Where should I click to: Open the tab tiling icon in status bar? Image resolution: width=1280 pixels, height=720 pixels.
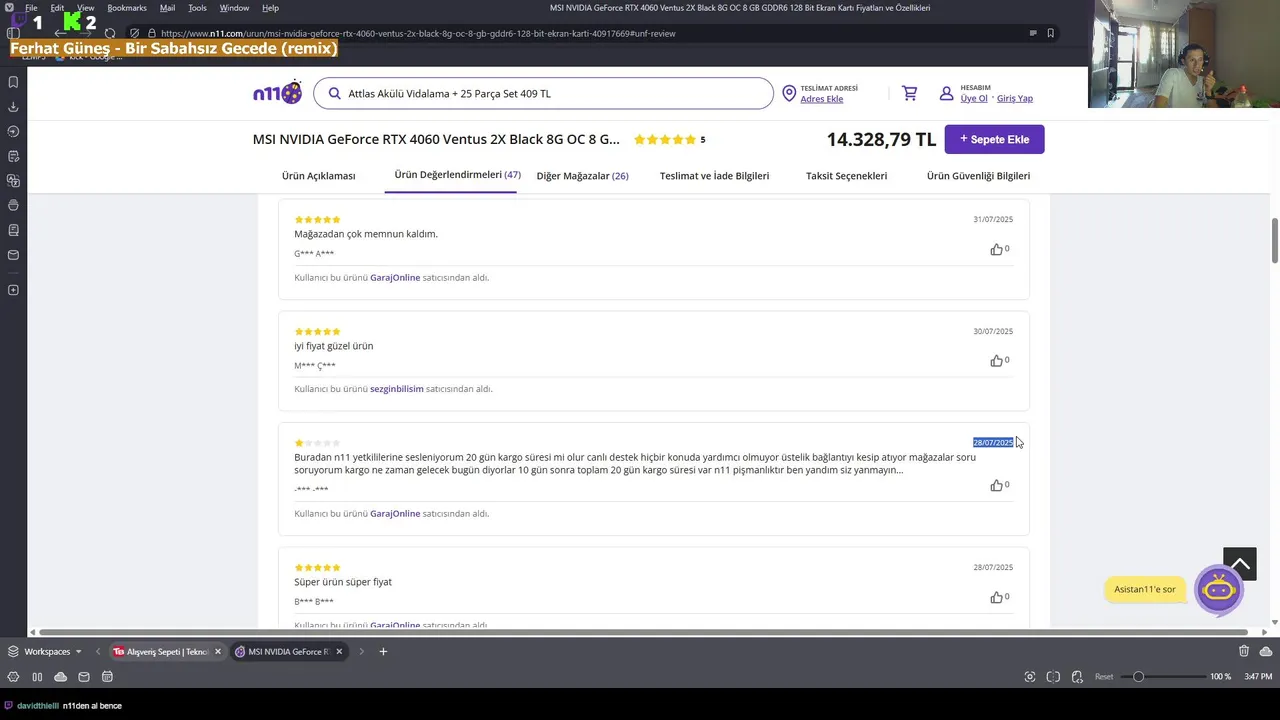(x=1053, y=677)
